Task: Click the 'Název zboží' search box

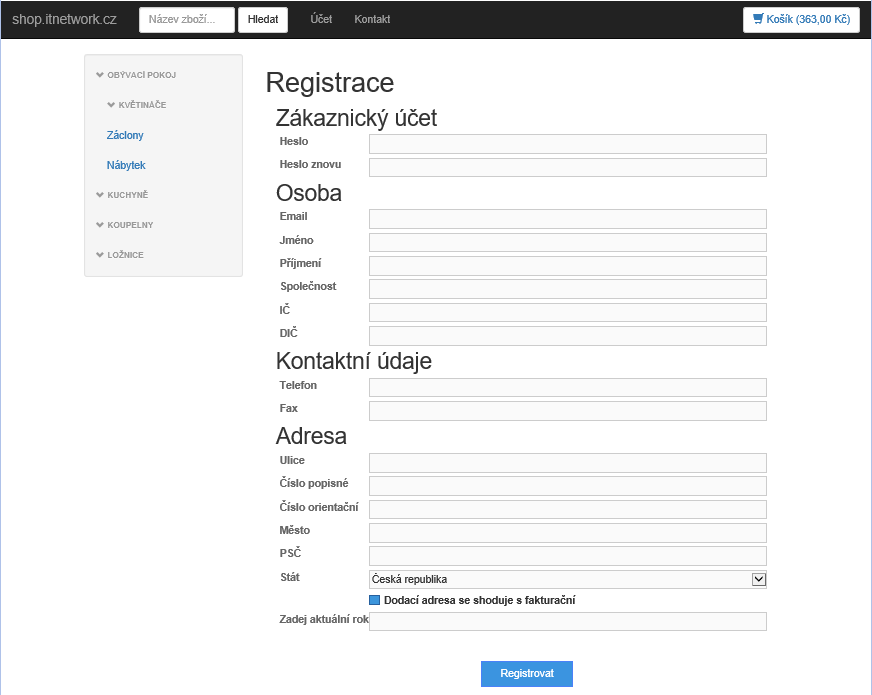Action: click(x=186, y=19)
